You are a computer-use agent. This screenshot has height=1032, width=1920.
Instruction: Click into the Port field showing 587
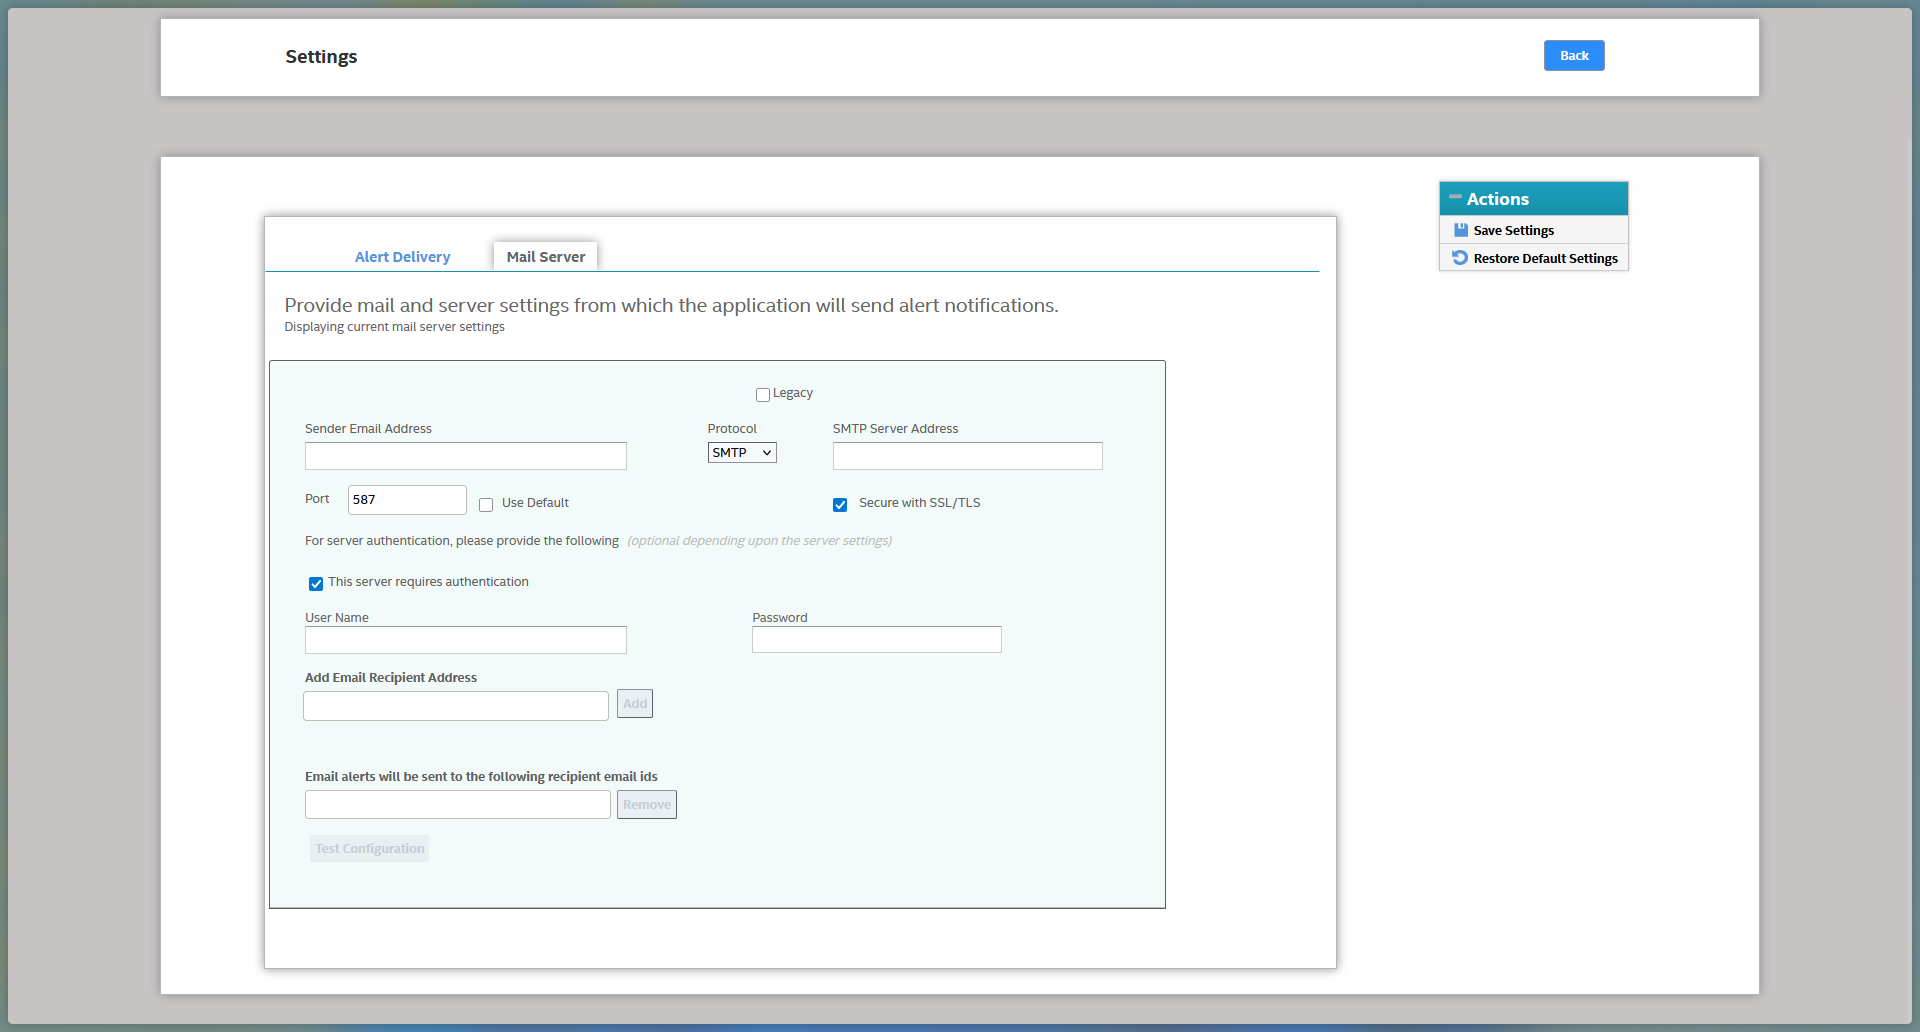click(x=407, y=500)
